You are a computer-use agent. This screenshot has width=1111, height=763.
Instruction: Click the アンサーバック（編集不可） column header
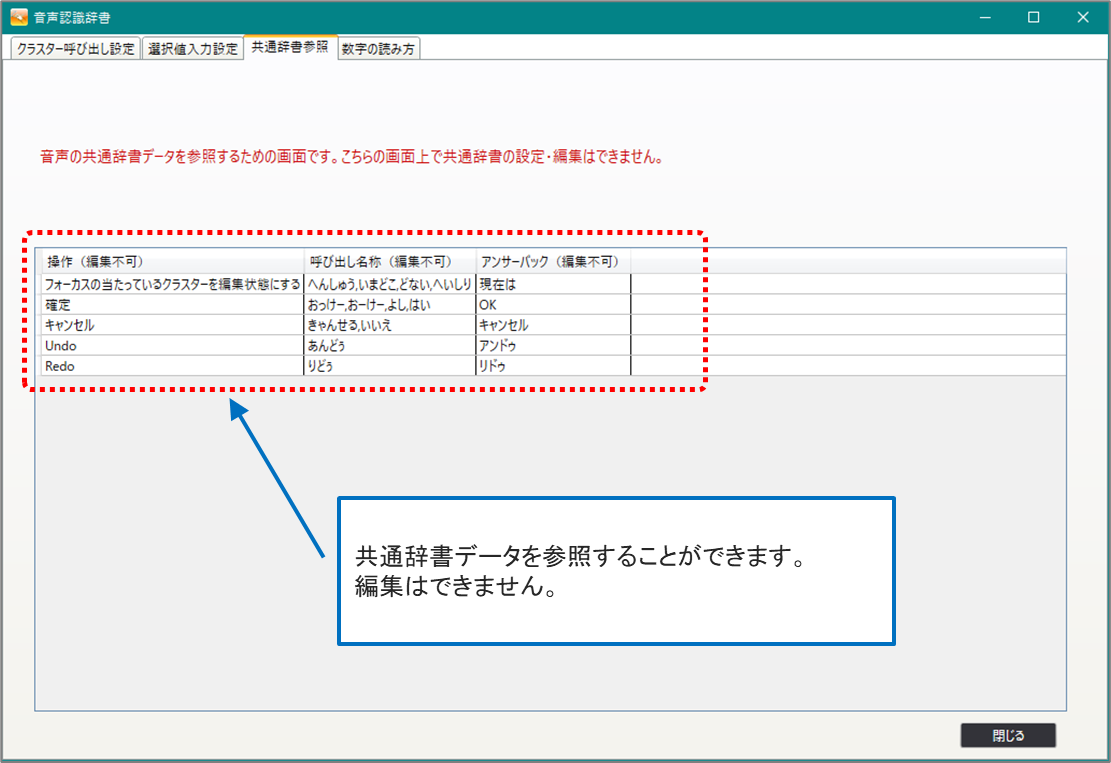point(552,262)
